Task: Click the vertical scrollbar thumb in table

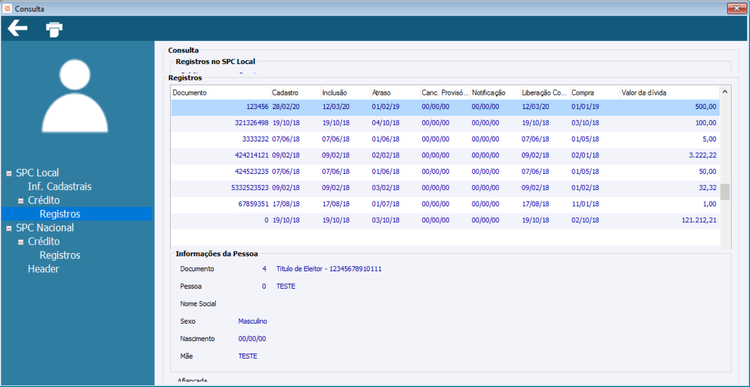Action: tap(725, 192)
